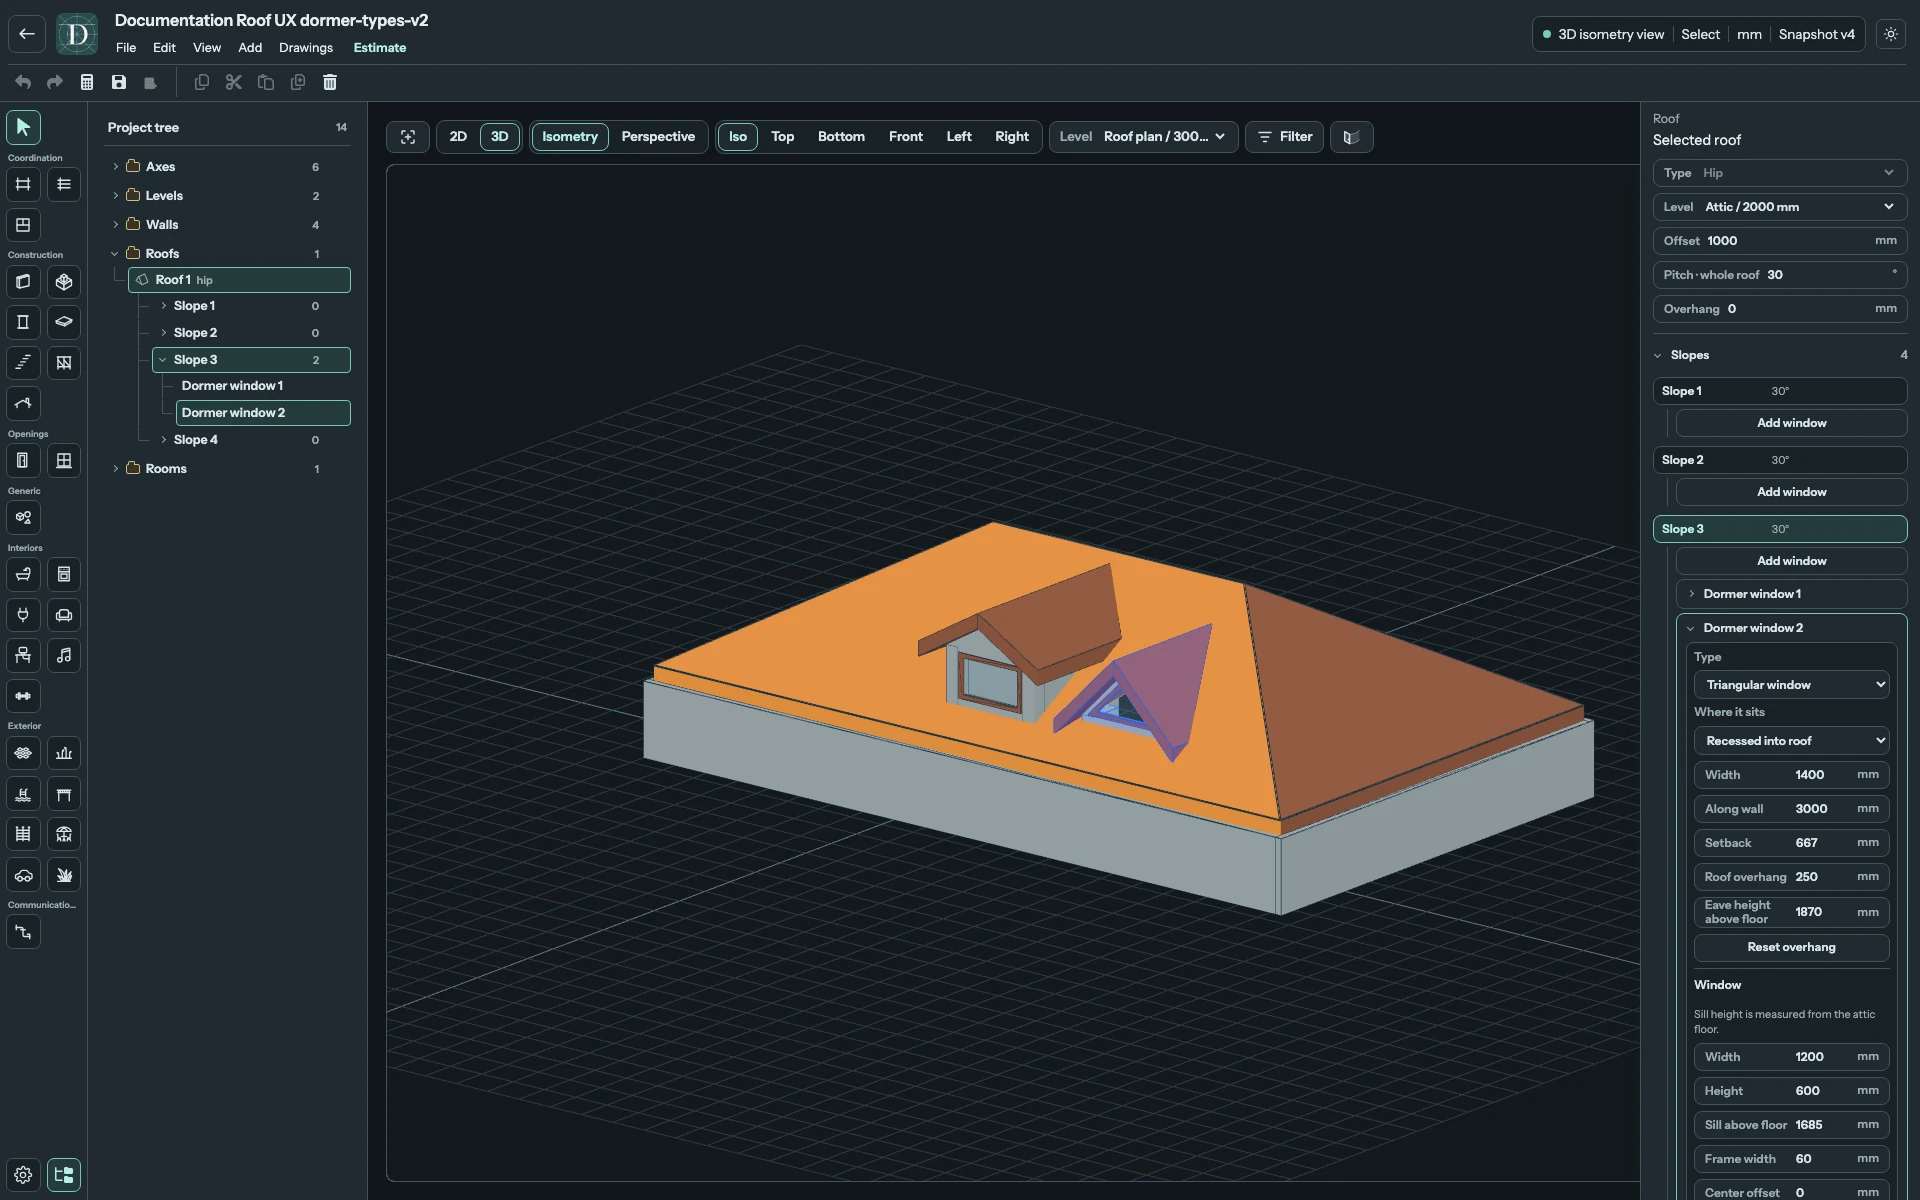This screenshot has width=1920, height=1200.
Task: Click the back arrow button
Action: click(27, 34)
